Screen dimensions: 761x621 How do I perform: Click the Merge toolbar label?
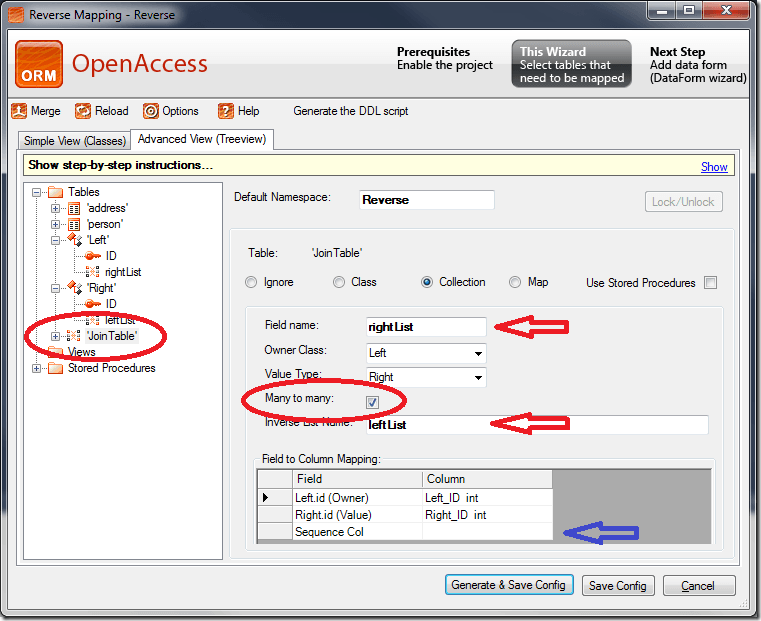click(46, 111)
